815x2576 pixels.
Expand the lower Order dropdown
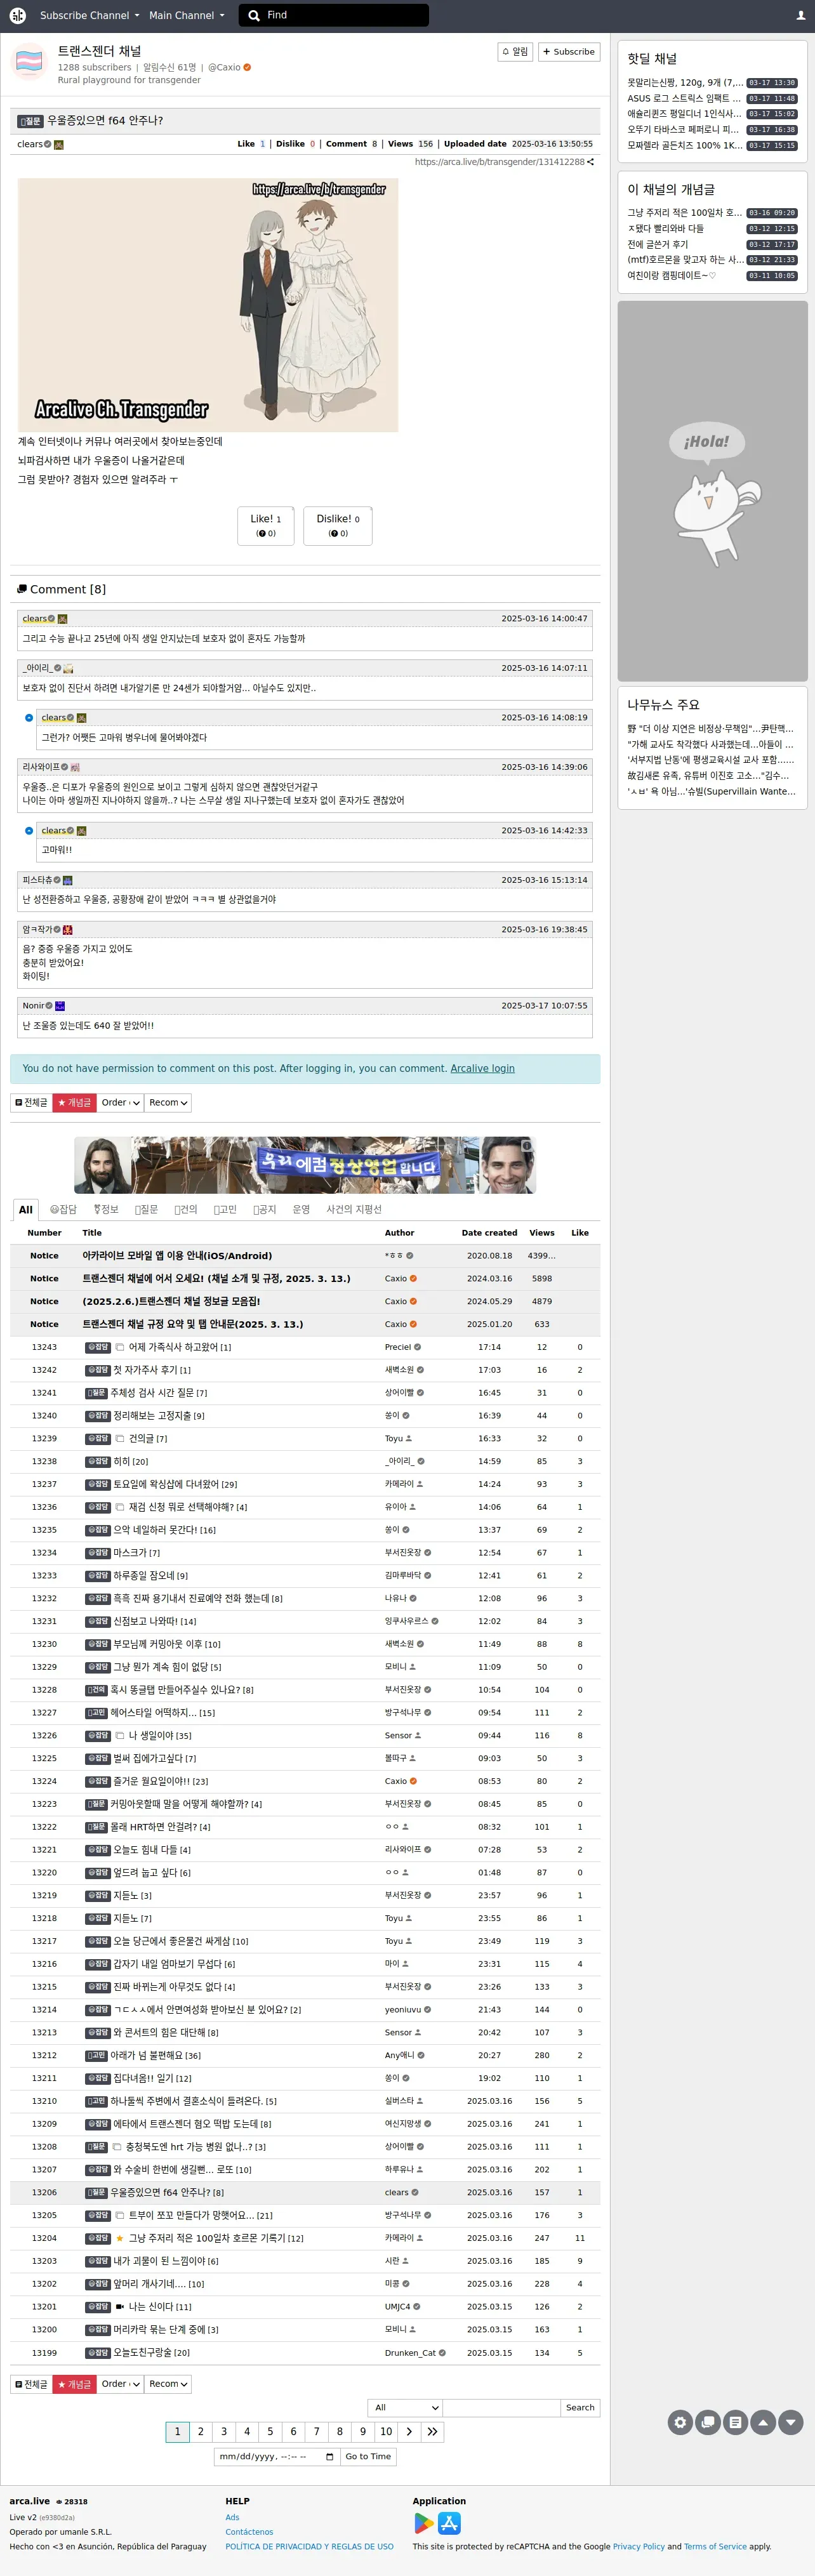click(120, 2384)
